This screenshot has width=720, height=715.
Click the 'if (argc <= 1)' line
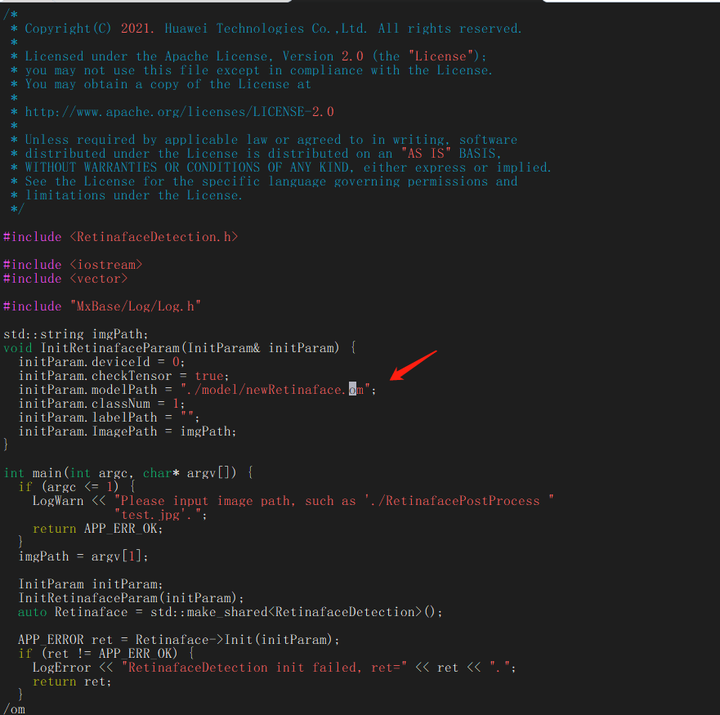(77, 487)
